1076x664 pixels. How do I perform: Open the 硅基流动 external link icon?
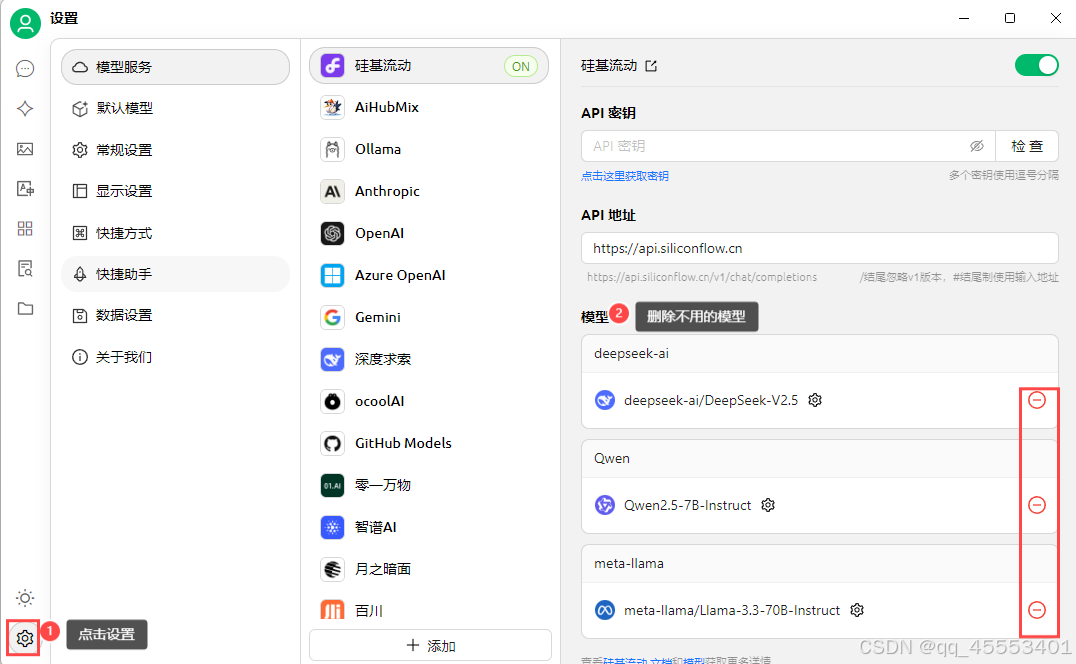coord(651,66)
